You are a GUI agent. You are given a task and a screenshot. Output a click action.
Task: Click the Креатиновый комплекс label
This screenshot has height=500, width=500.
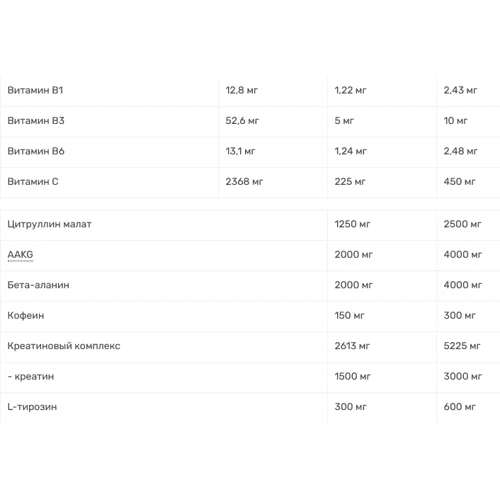(64, 346)
